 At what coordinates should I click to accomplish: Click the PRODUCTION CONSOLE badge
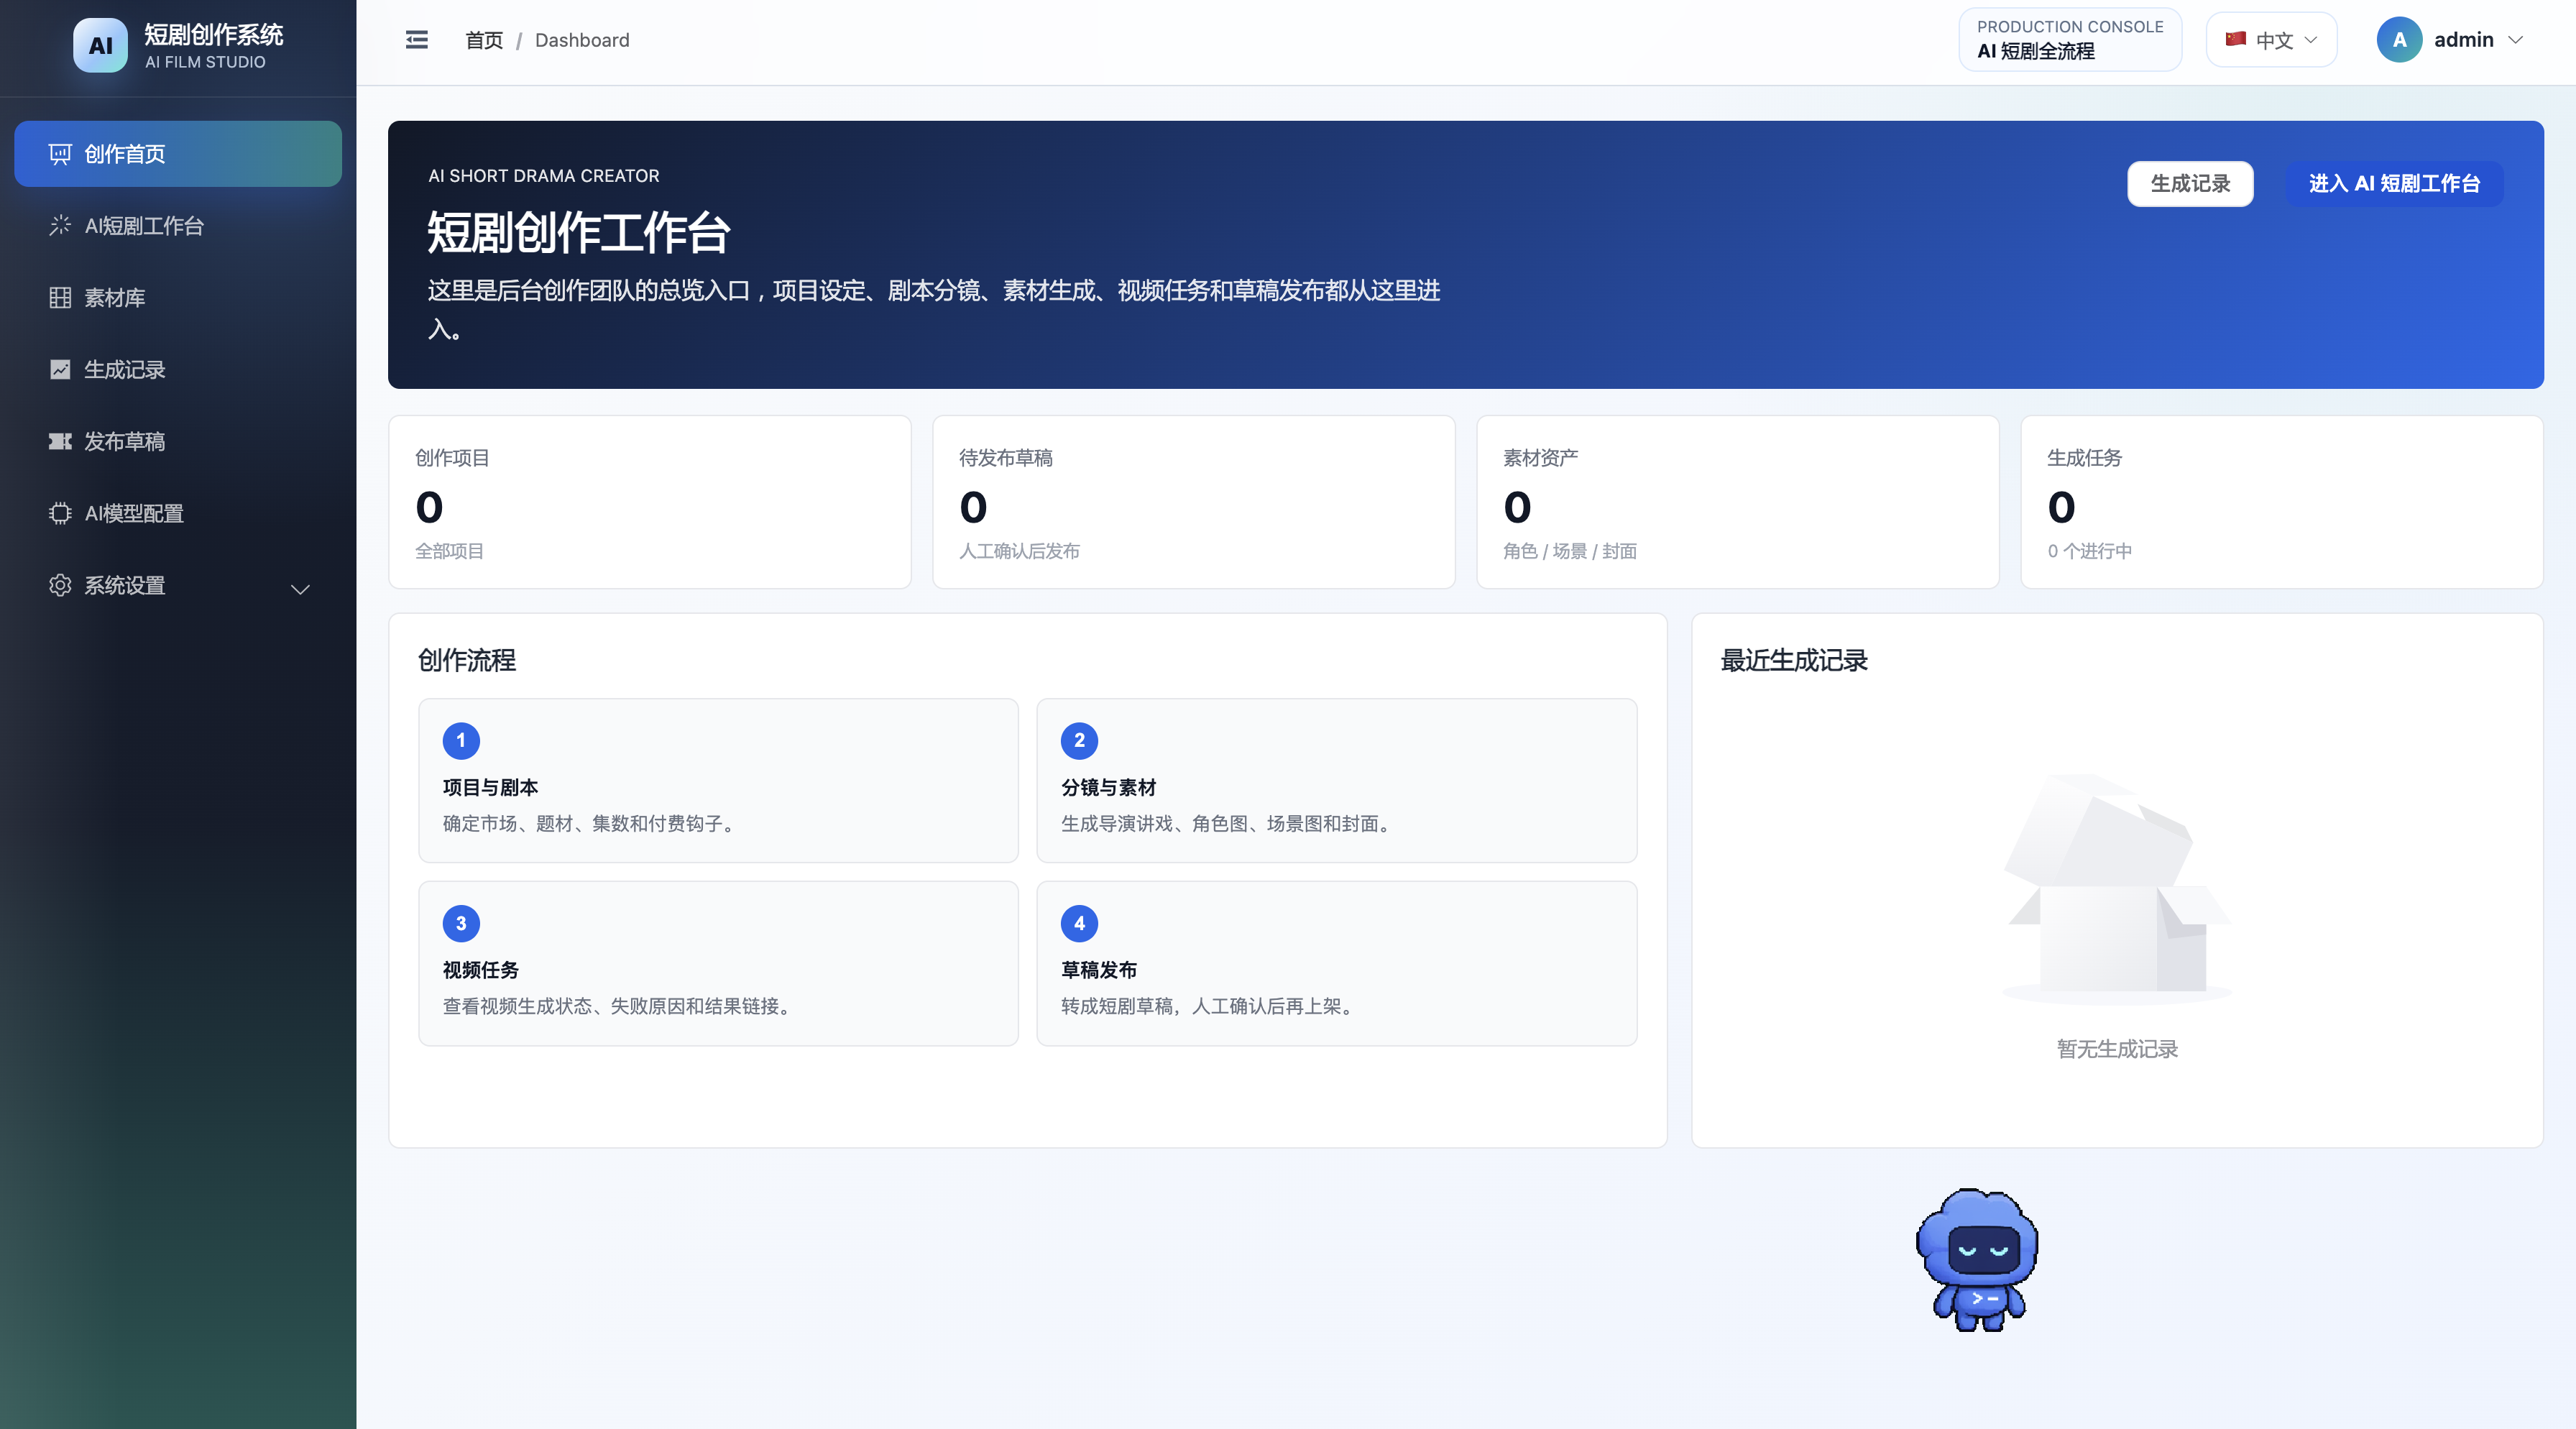(x=2070, y=40)
